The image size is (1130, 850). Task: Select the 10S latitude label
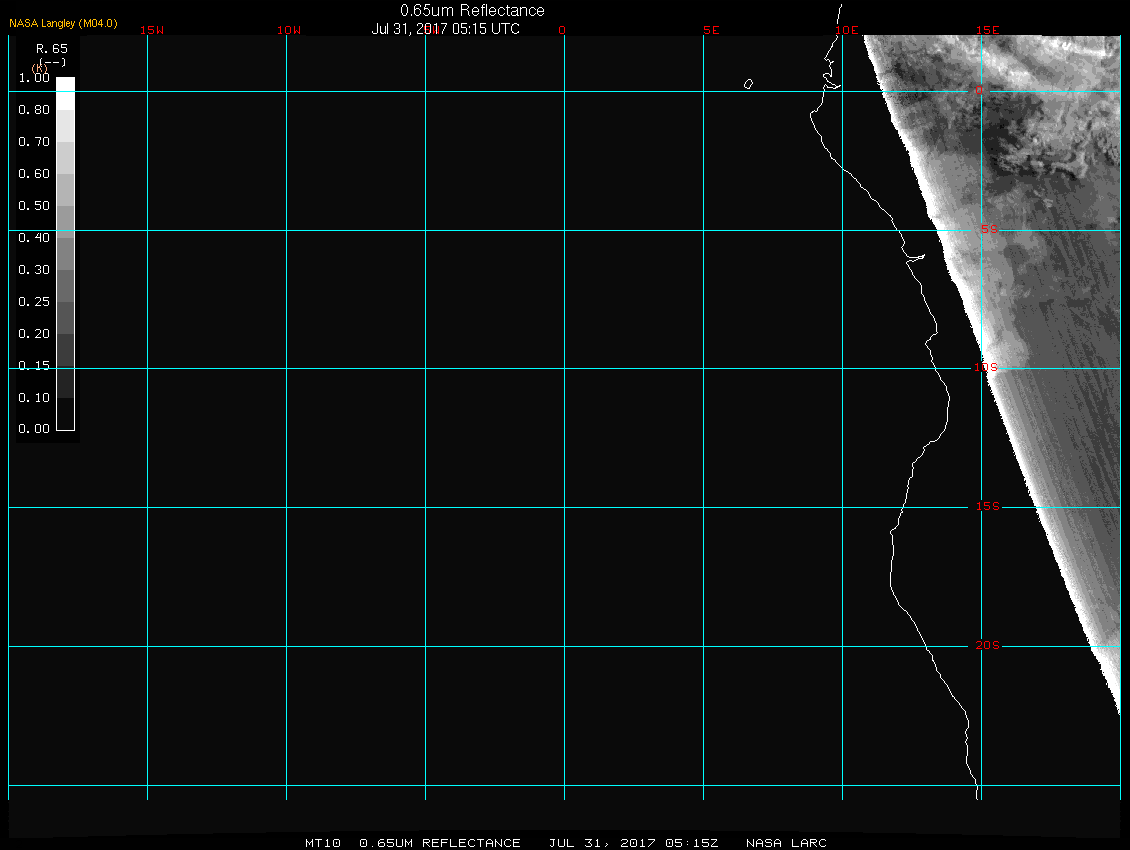[986, 368]
